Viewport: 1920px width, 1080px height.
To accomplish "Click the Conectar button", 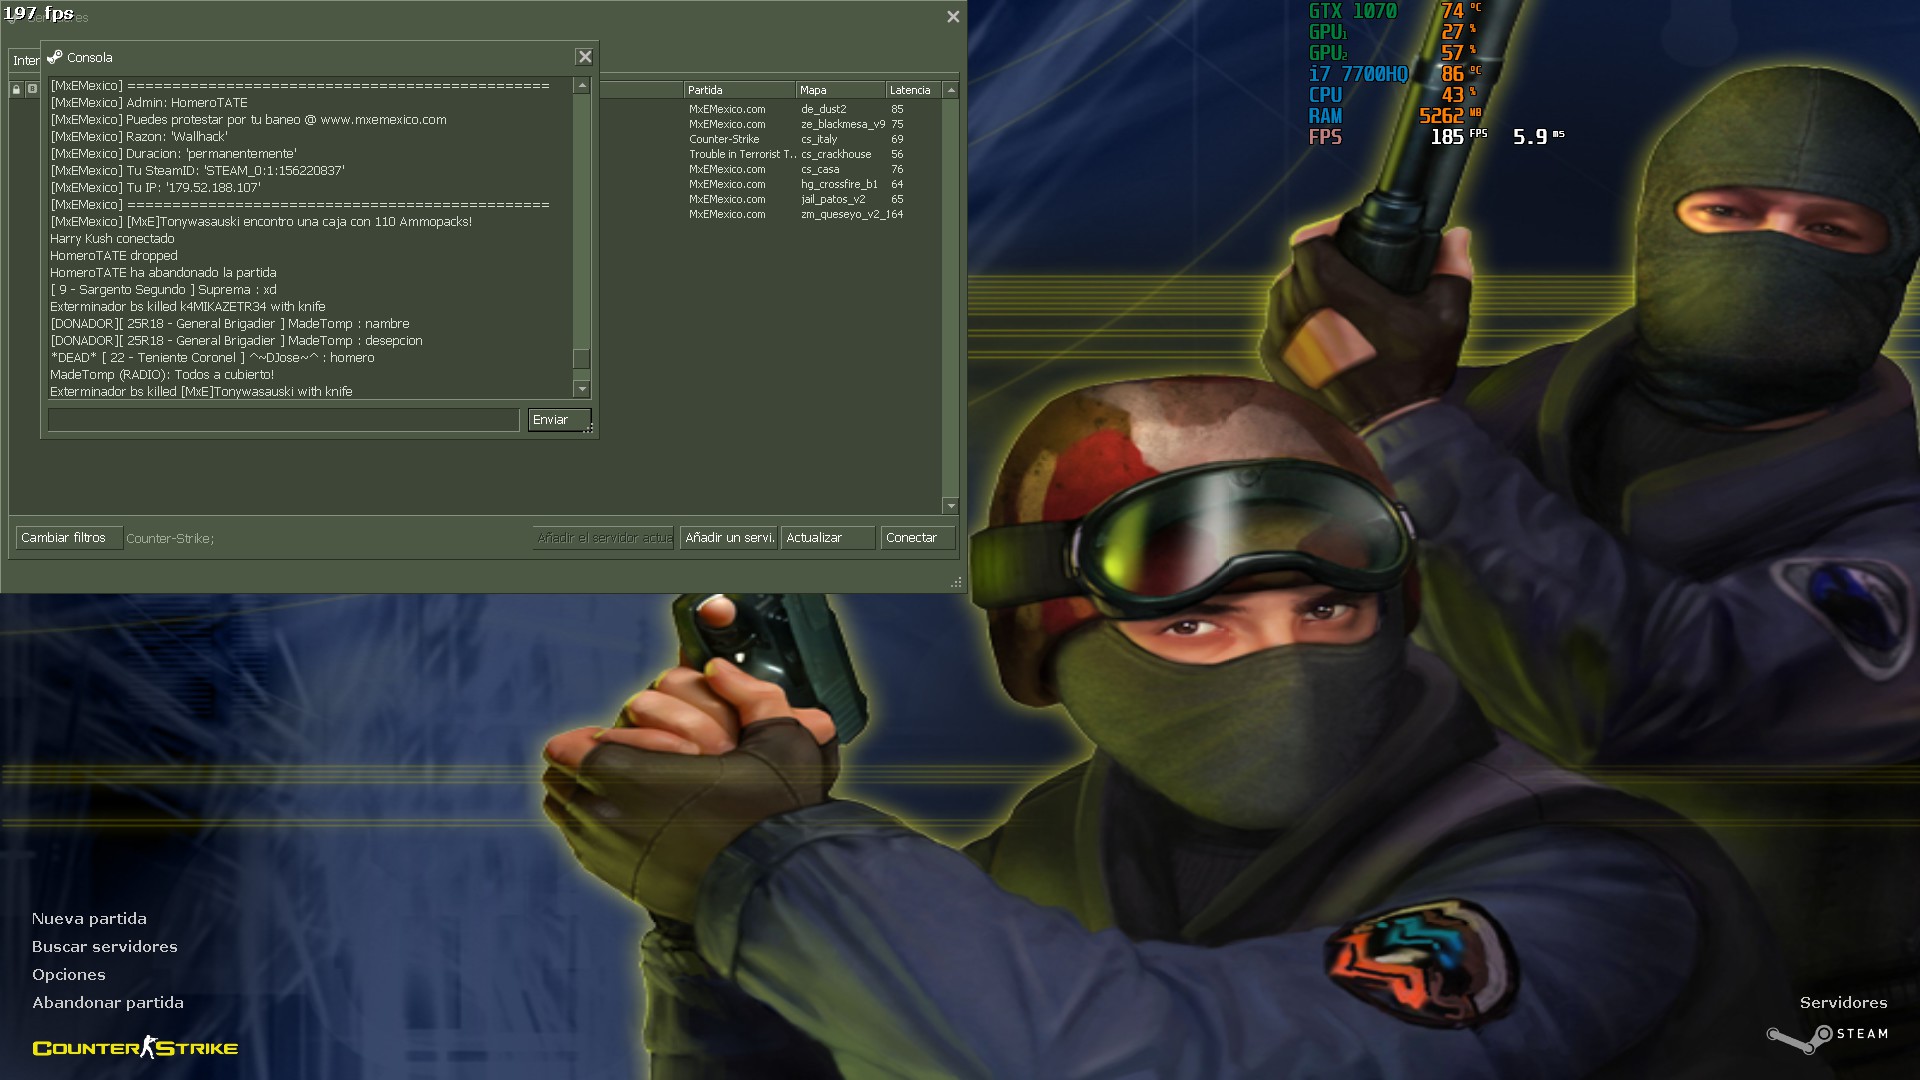I will [x=917, y=538].
